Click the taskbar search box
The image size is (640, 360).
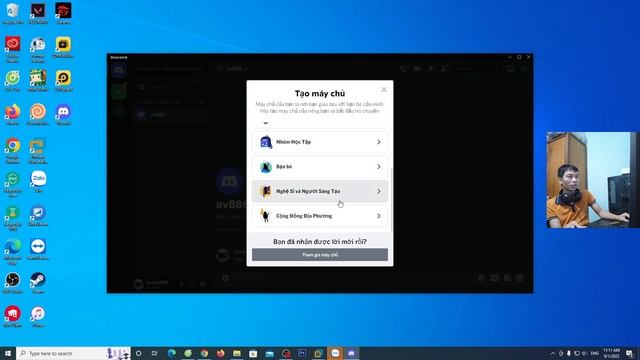tap(73, 353)
